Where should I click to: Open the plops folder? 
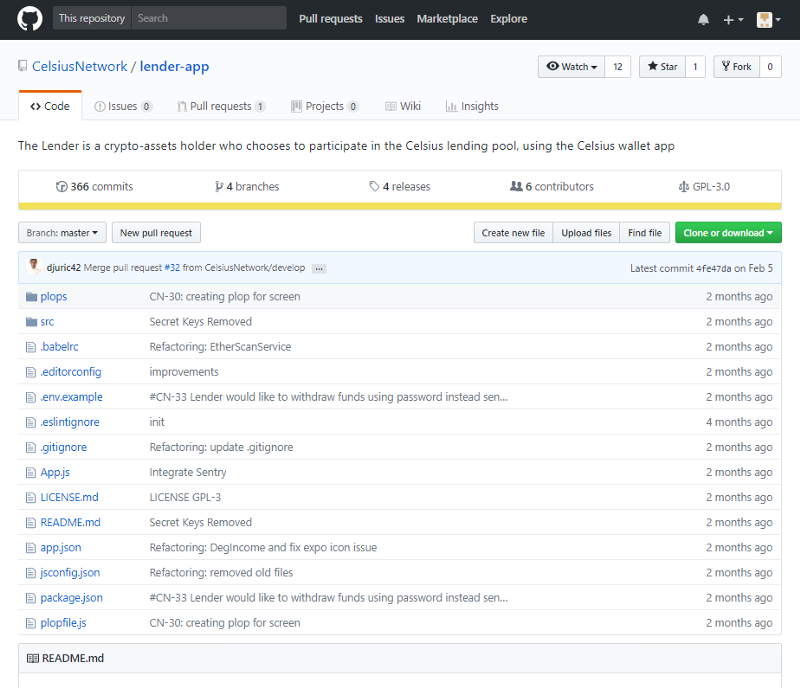pos(54,297)
